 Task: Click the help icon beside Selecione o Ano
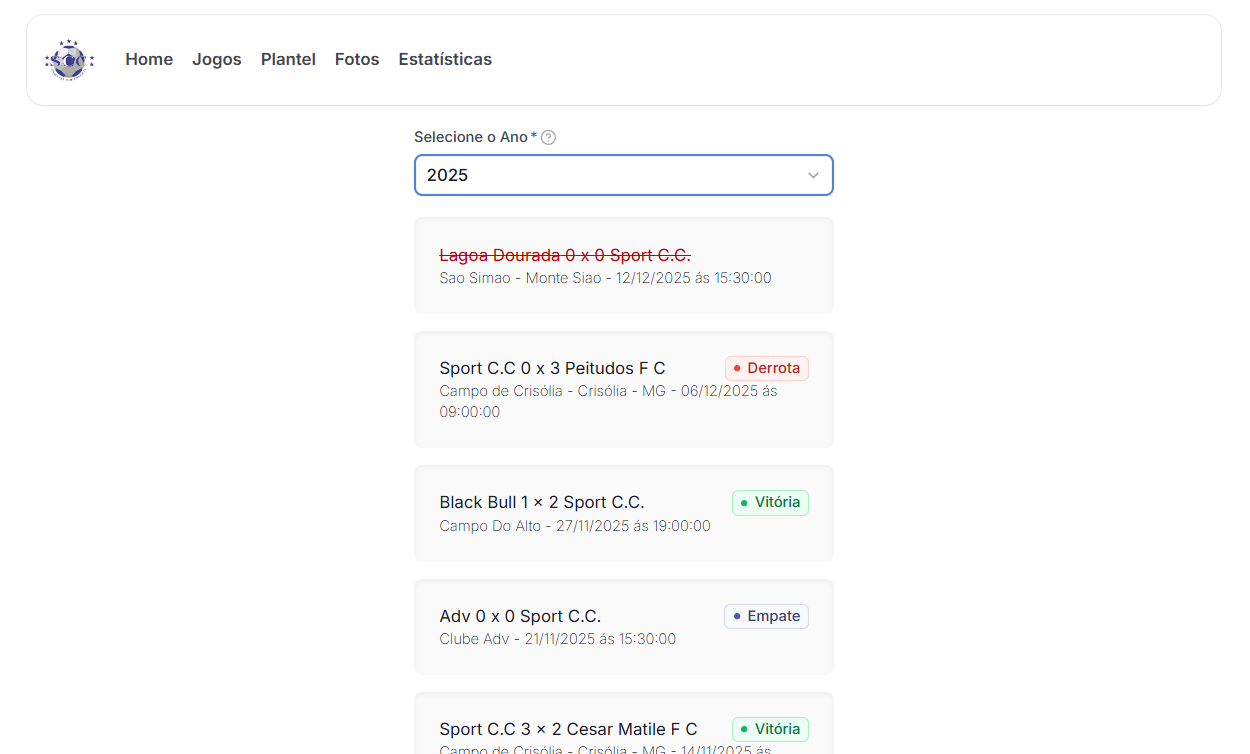pos(548,137)
